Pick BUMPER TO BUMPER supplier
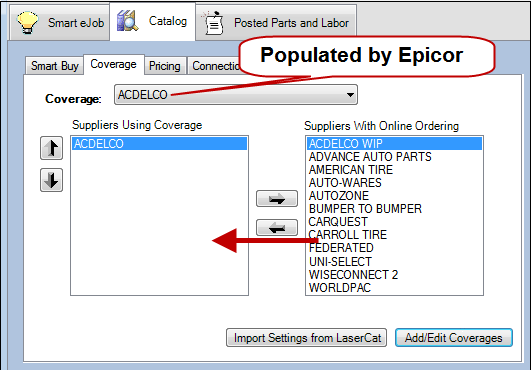531x370 pixels. (x=394, y=209)
